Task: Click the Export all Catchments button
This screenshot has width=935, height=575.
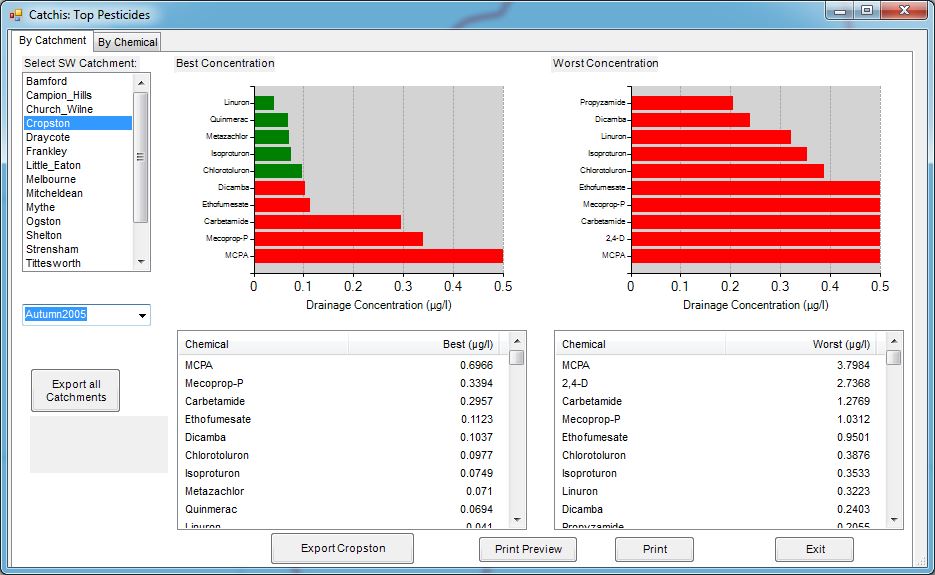Action: 76,391
